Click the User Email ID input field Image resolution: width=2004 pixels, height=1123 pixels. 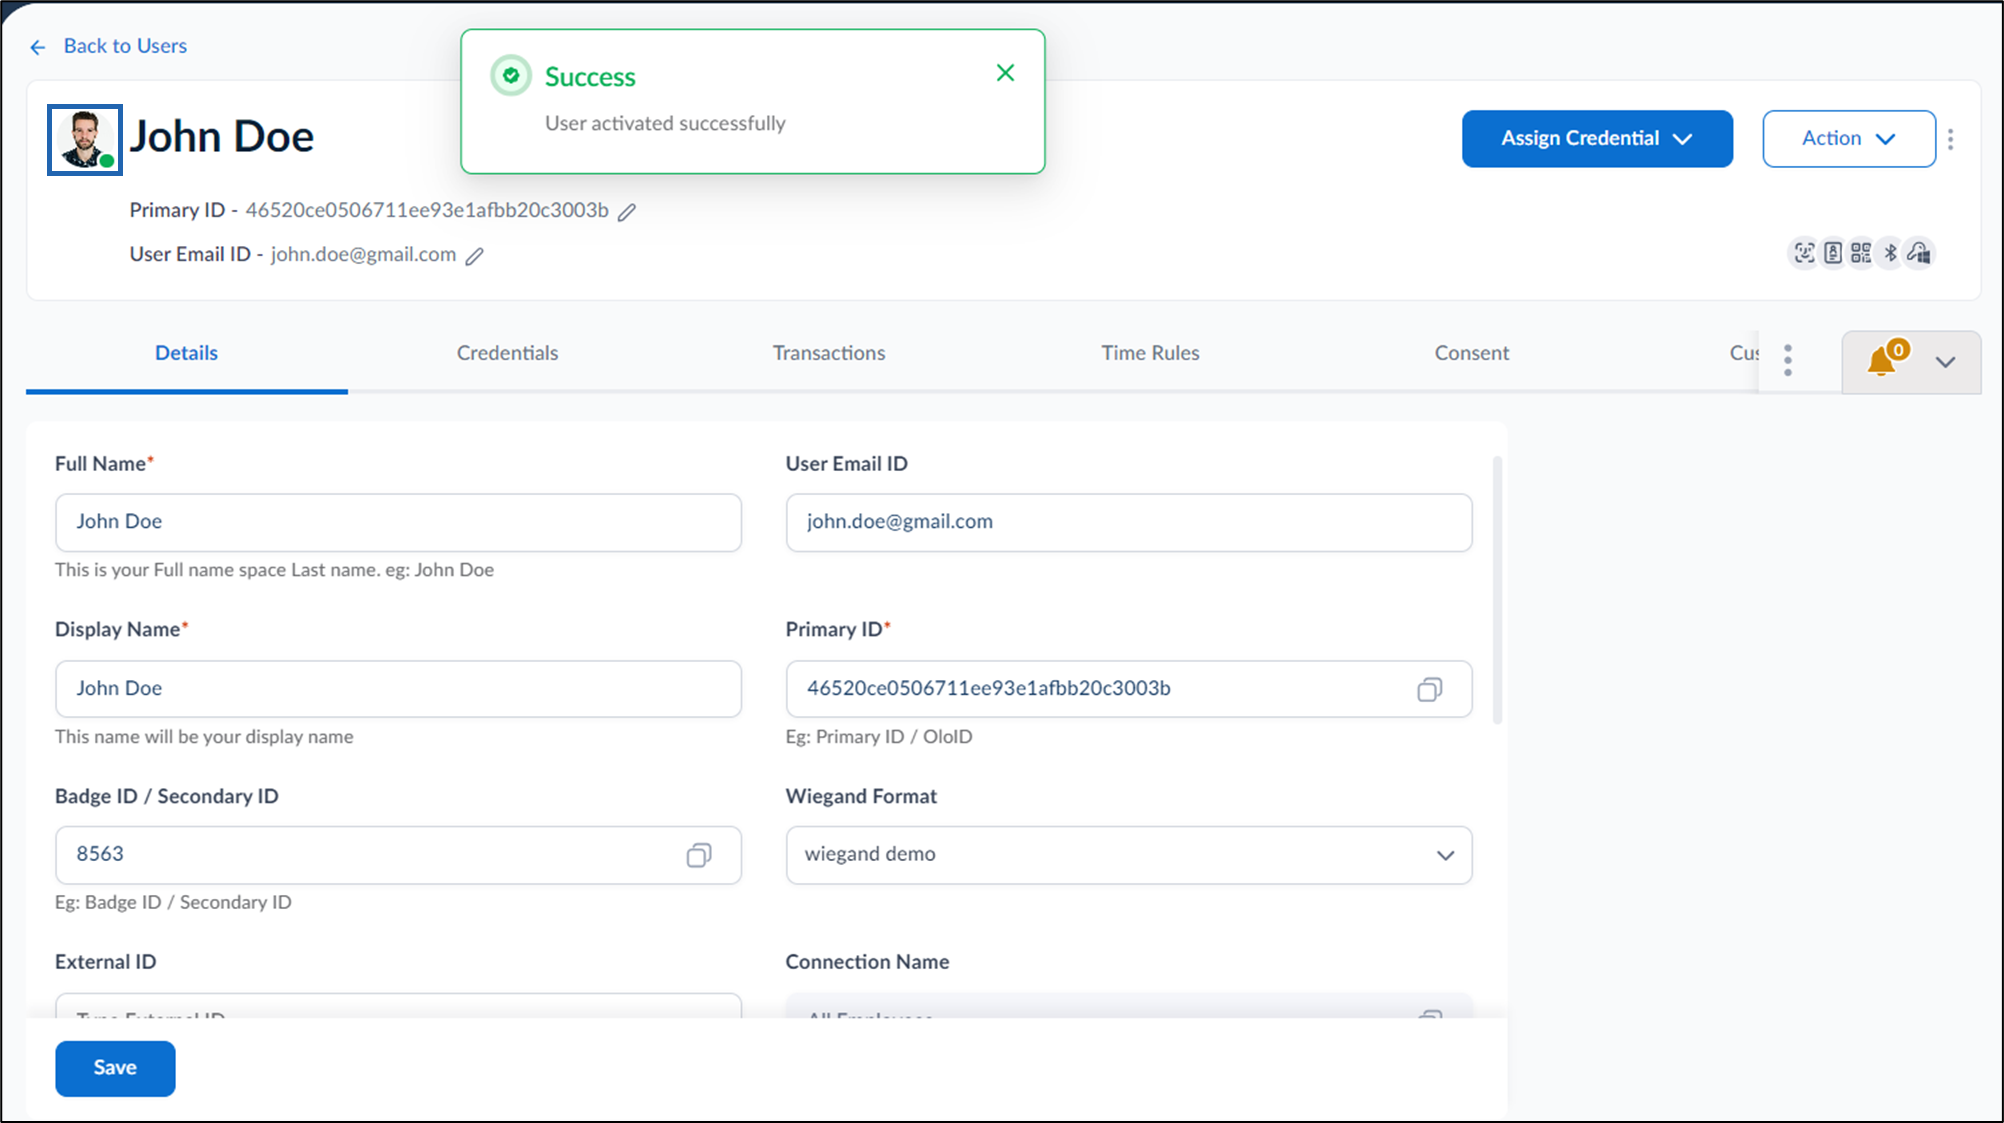coord(1128,522)
